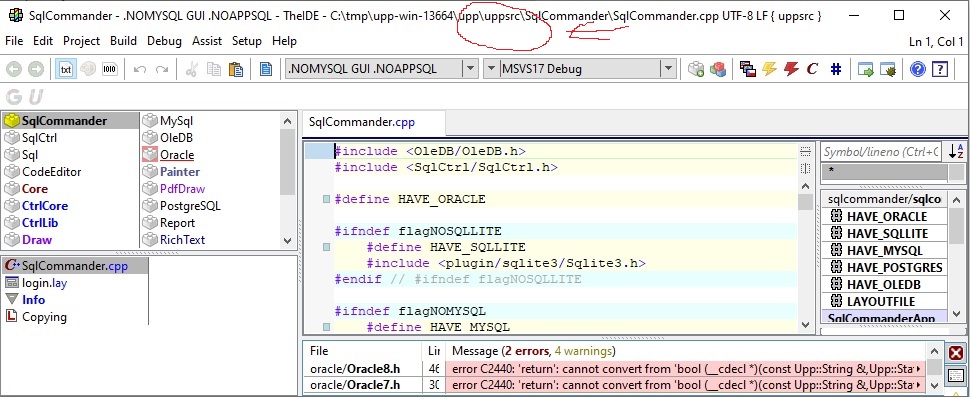The height and width of the screenshot is (397, 970).
Task: Toggle alphabetical A-Z sort of symbols
Action: click(x=956, y=152)
